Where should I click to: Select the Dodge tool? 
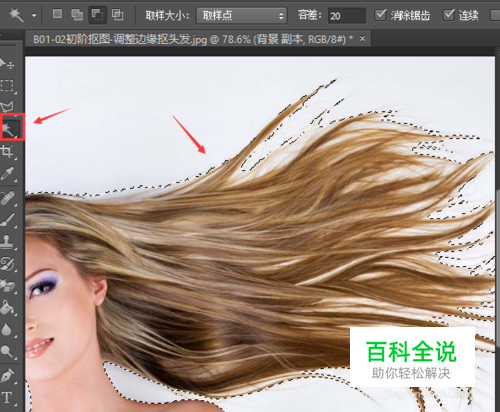7,351
